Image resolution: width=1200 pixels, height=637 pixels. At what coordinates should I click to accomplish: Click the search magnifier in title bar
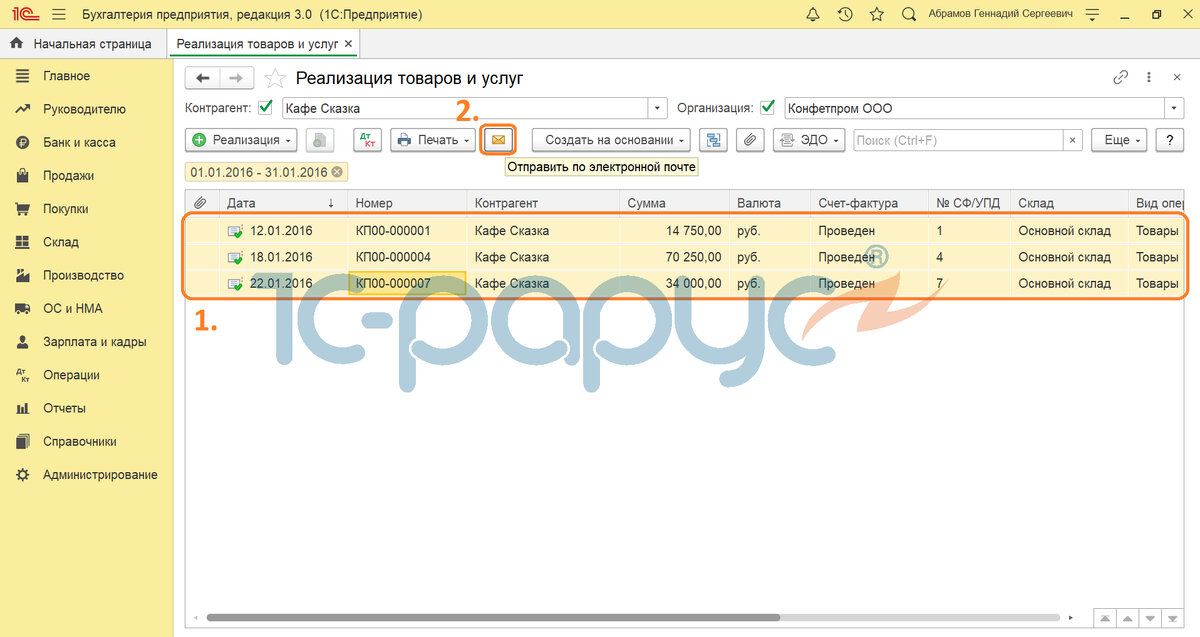pyautogui.click(x=908, y=15)
